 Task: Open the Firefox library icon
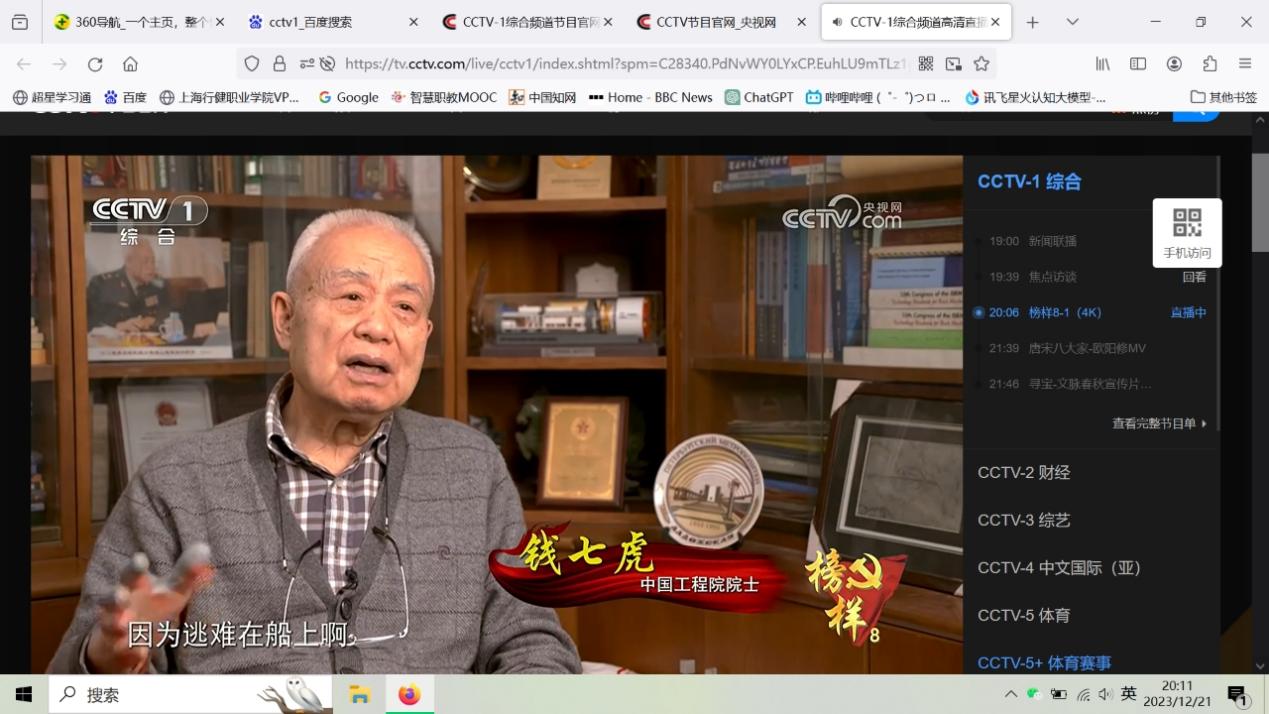point(1102,64)
